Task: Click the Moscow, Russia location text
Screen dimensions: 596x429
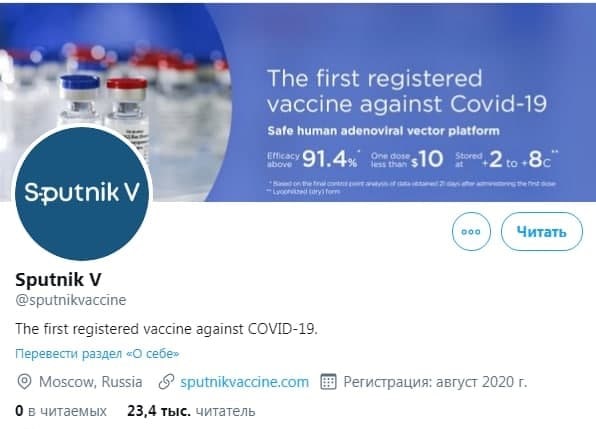Action: click(x=90, y=382)
